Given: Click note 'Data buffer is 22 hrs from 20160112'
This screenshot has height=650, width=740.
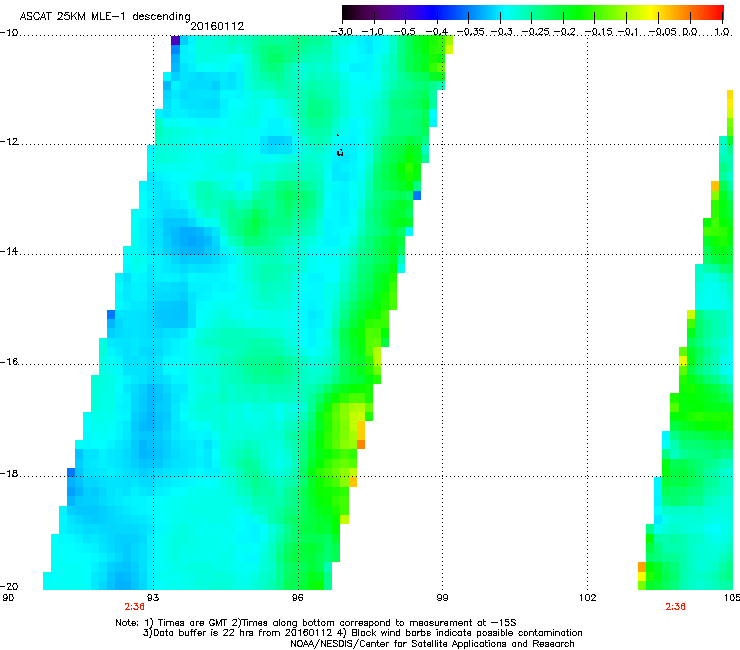Looking at the screenshot, I should pyautogui.click(x=242, y=633).
